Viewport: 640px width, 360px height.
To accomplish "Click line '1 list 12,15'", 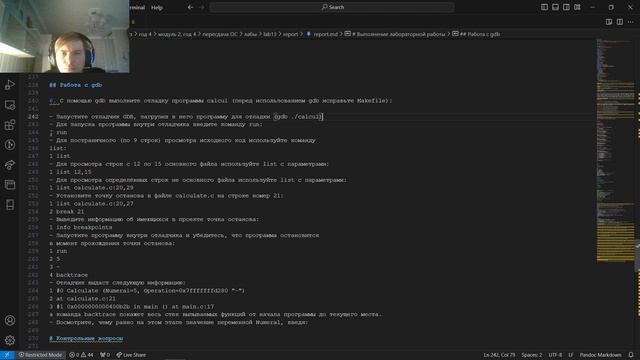I will coord(70,172).
